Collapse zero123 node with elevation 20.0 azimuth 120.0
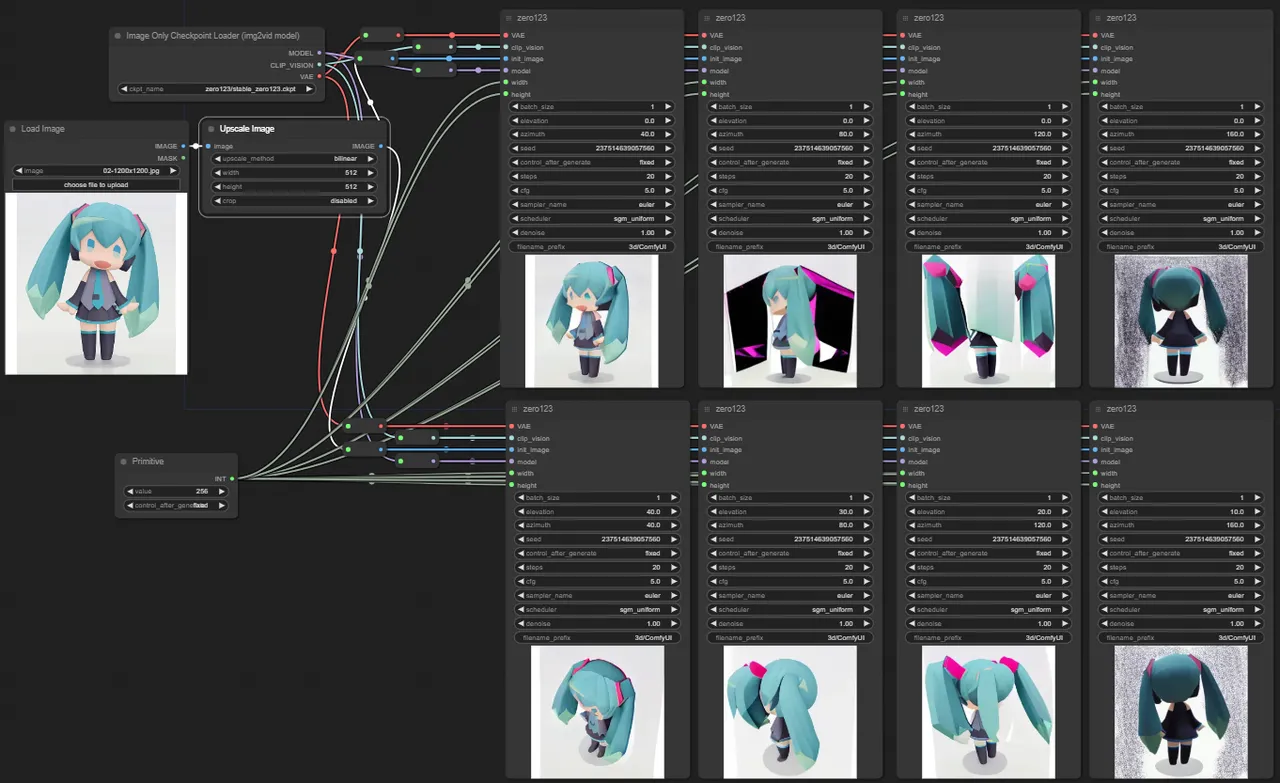1280x783 pixels. [x=906, y=409]
